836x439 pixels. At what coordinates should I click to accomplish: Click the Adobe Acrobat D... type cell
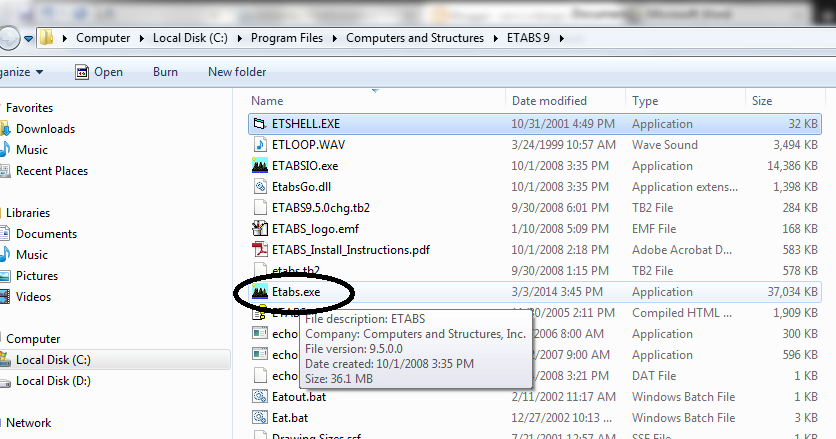(x=682, y=250)
